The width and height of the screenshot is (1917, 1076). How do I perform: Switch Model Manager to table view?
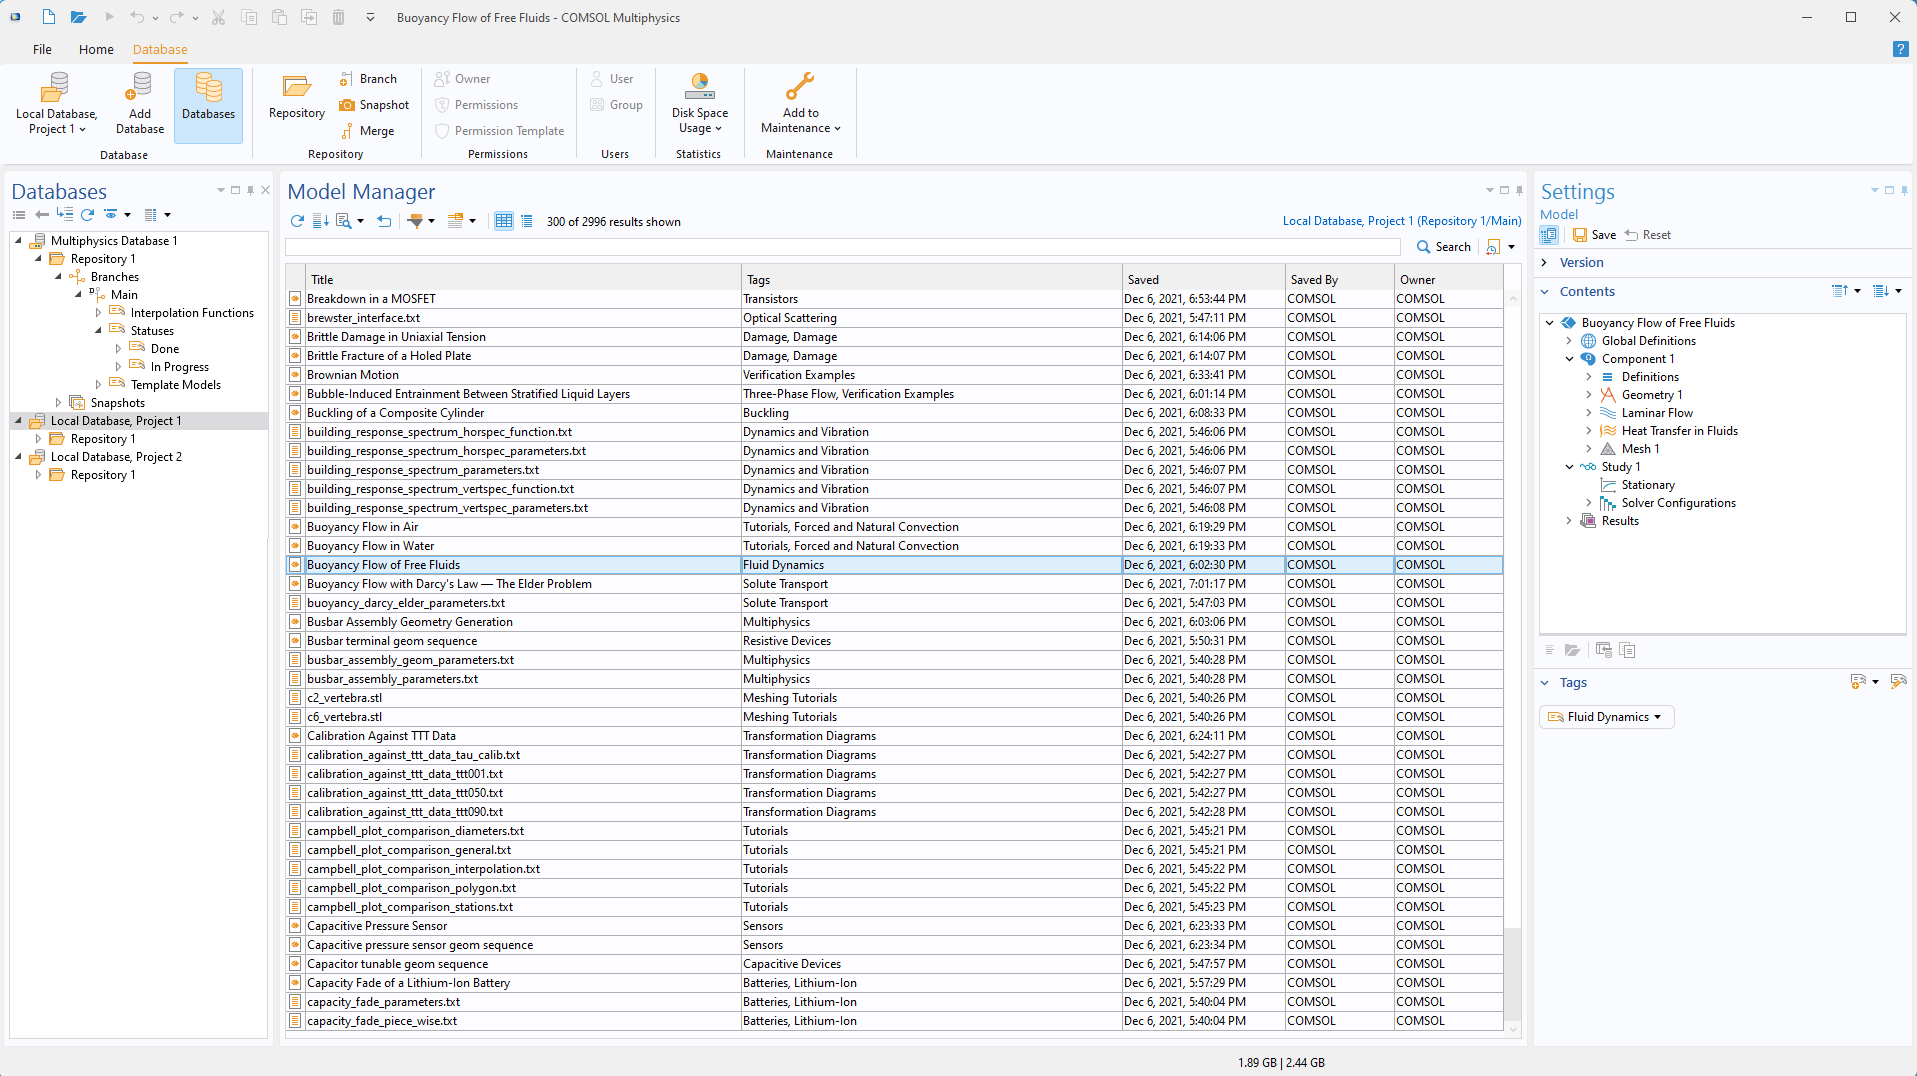(x=504, y=221)
